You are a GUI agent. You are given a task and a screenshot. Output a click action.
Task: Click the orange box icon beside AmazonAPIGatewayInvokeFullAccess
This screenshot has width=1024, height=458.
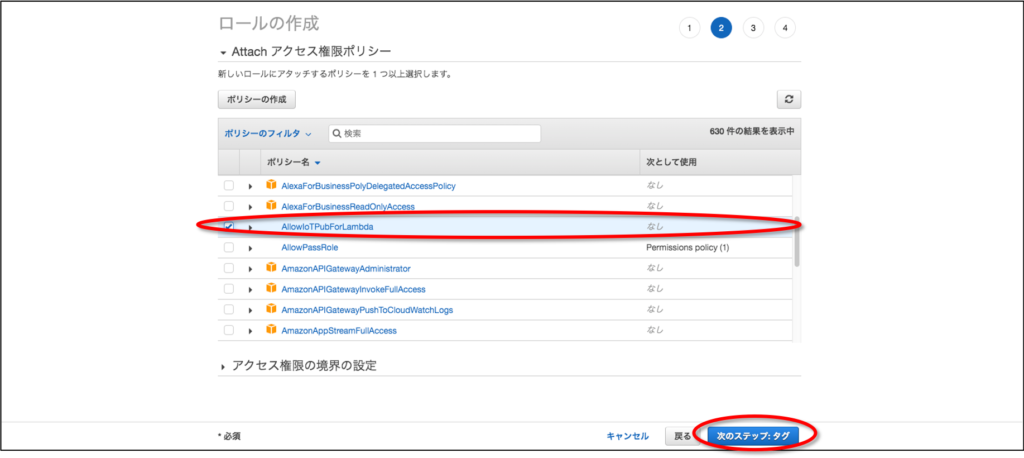pyautogui.click(x=270, y=289)
